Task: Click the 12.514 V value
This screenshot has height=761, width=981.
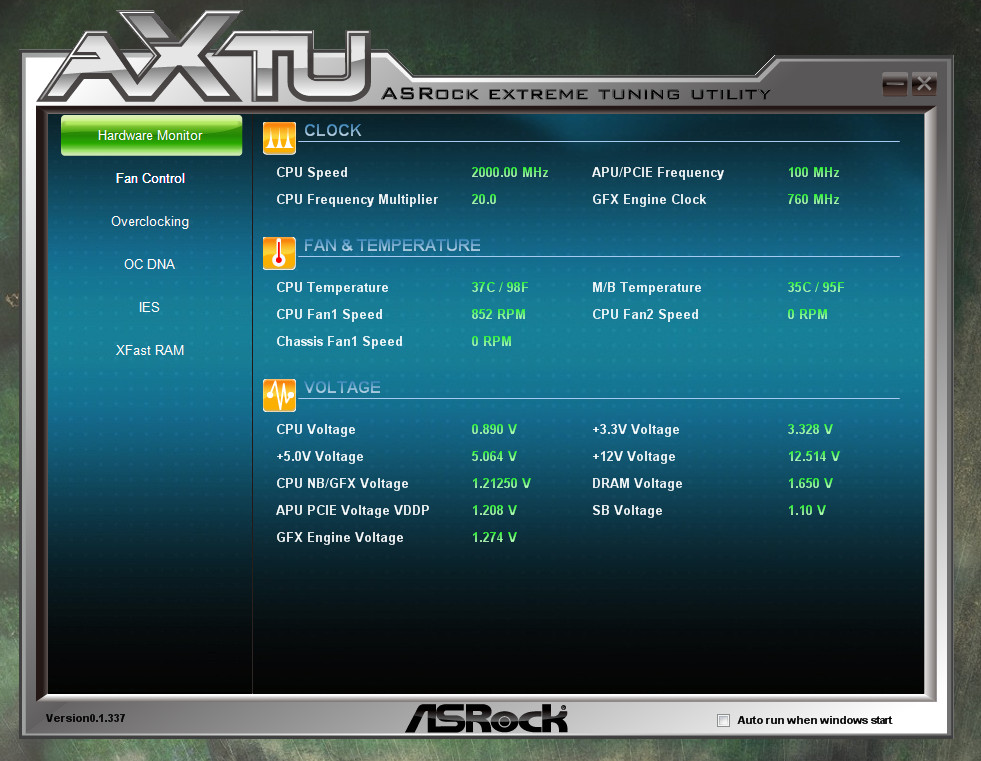Action: pos(814,456)
